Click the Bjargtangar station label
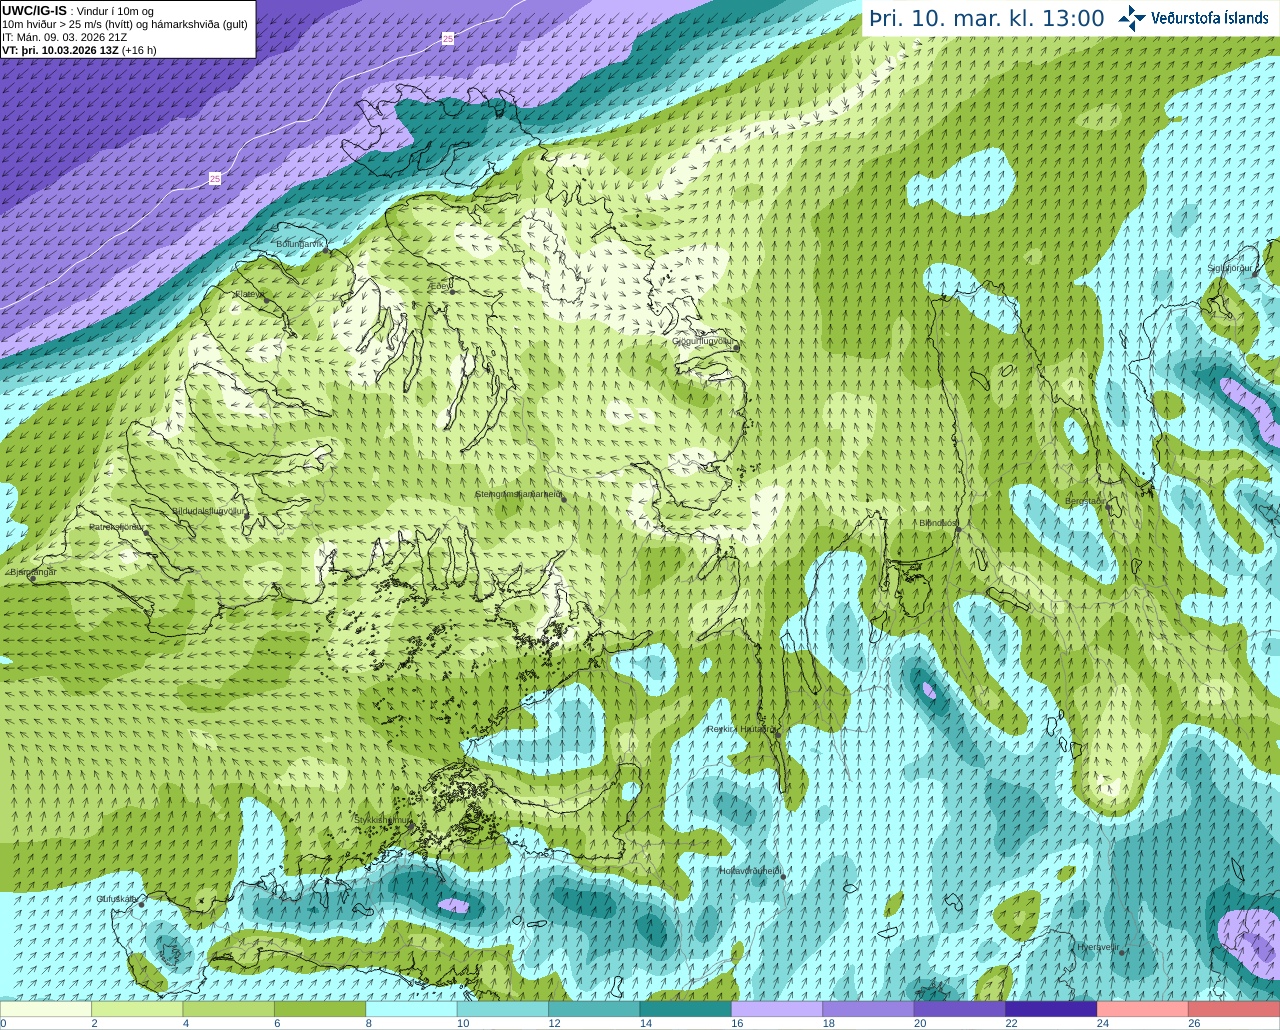1280x1030 pixels. [33, 572]
